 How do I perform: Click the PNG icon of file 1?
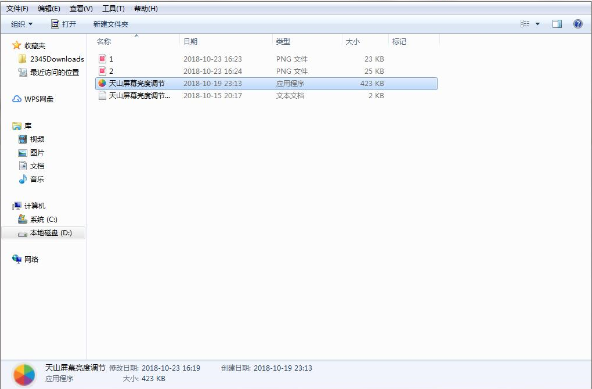[102, 59]
